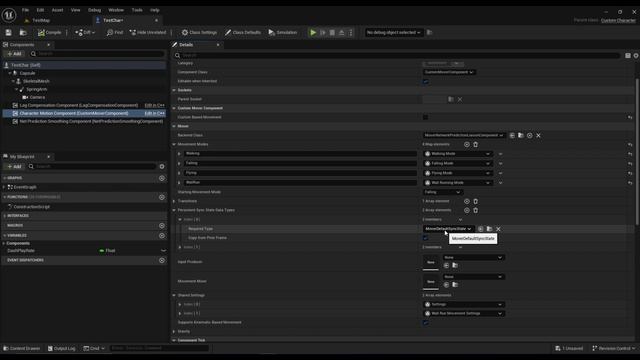Image resolution: width=640 pixels, height=360 pixels.
Task: Open the Required Type dropdown
Action: [448, 229]
